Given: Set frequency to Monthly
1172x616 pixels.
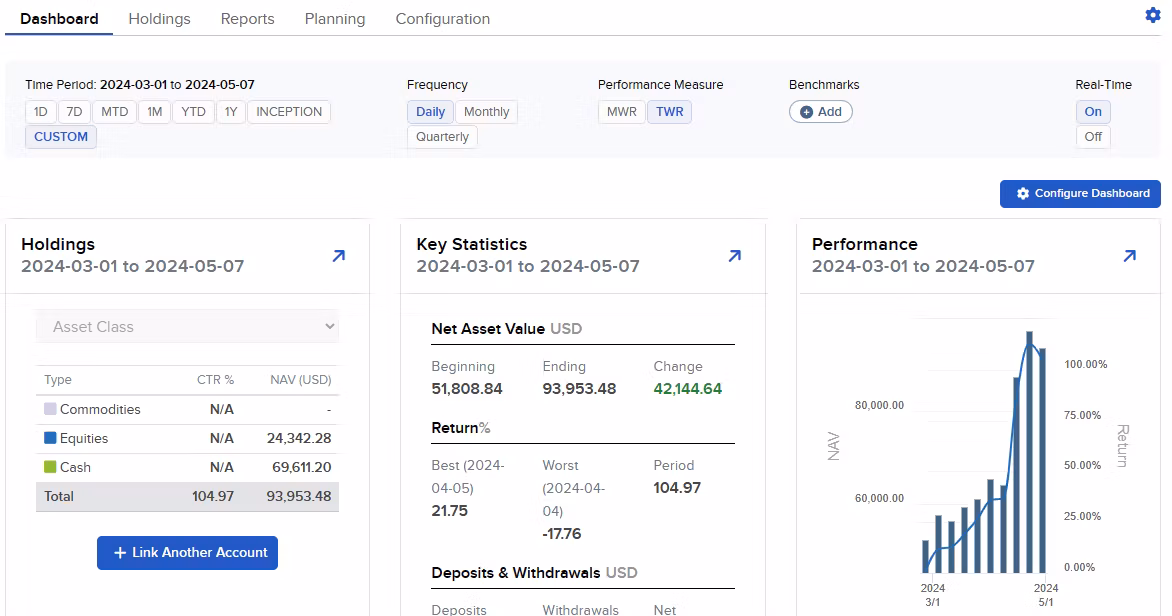Looking at the screenshot, I should pos(486,112).
